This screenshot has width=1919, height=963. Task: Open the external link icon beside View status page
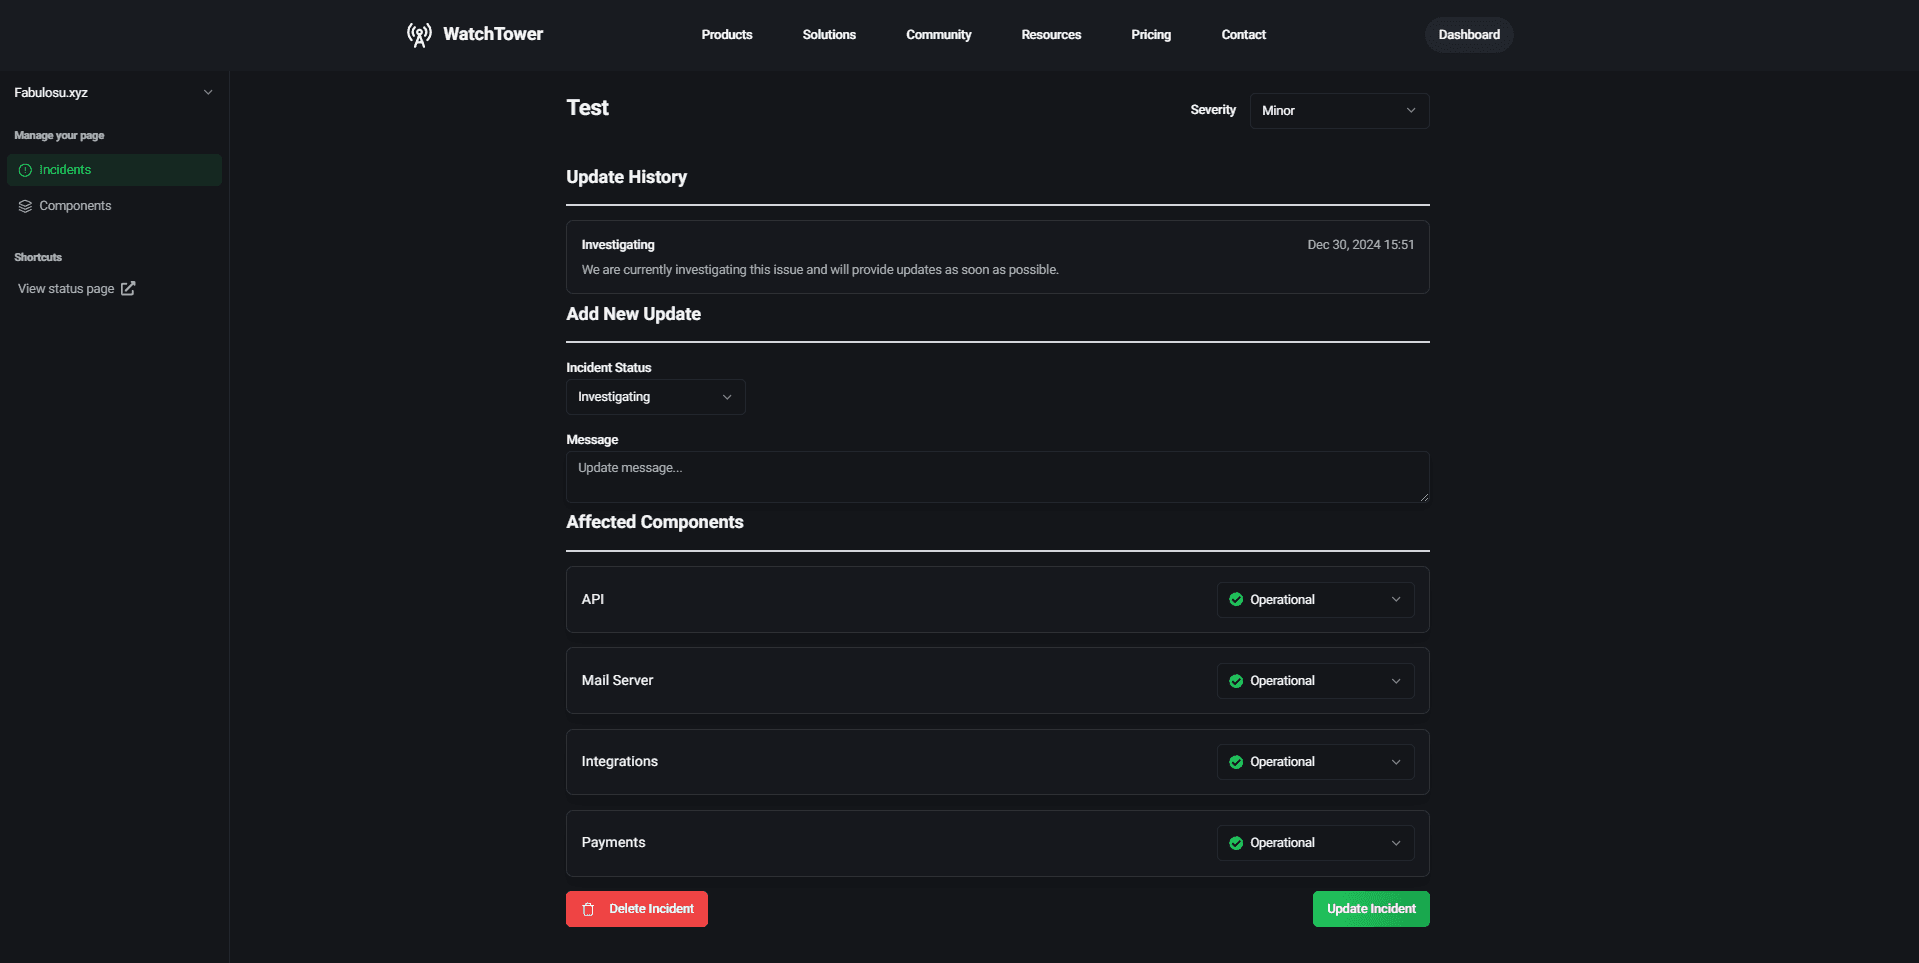(127, 288)
